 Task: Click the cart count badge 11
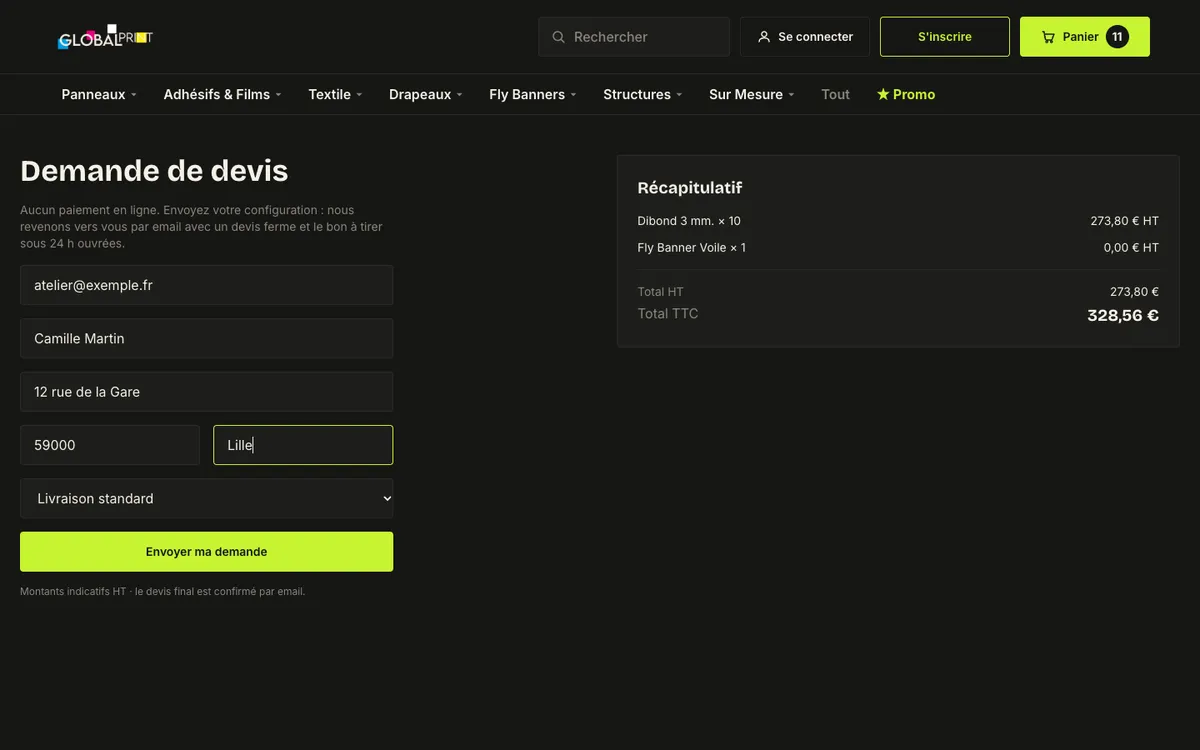coord(1117,37)
